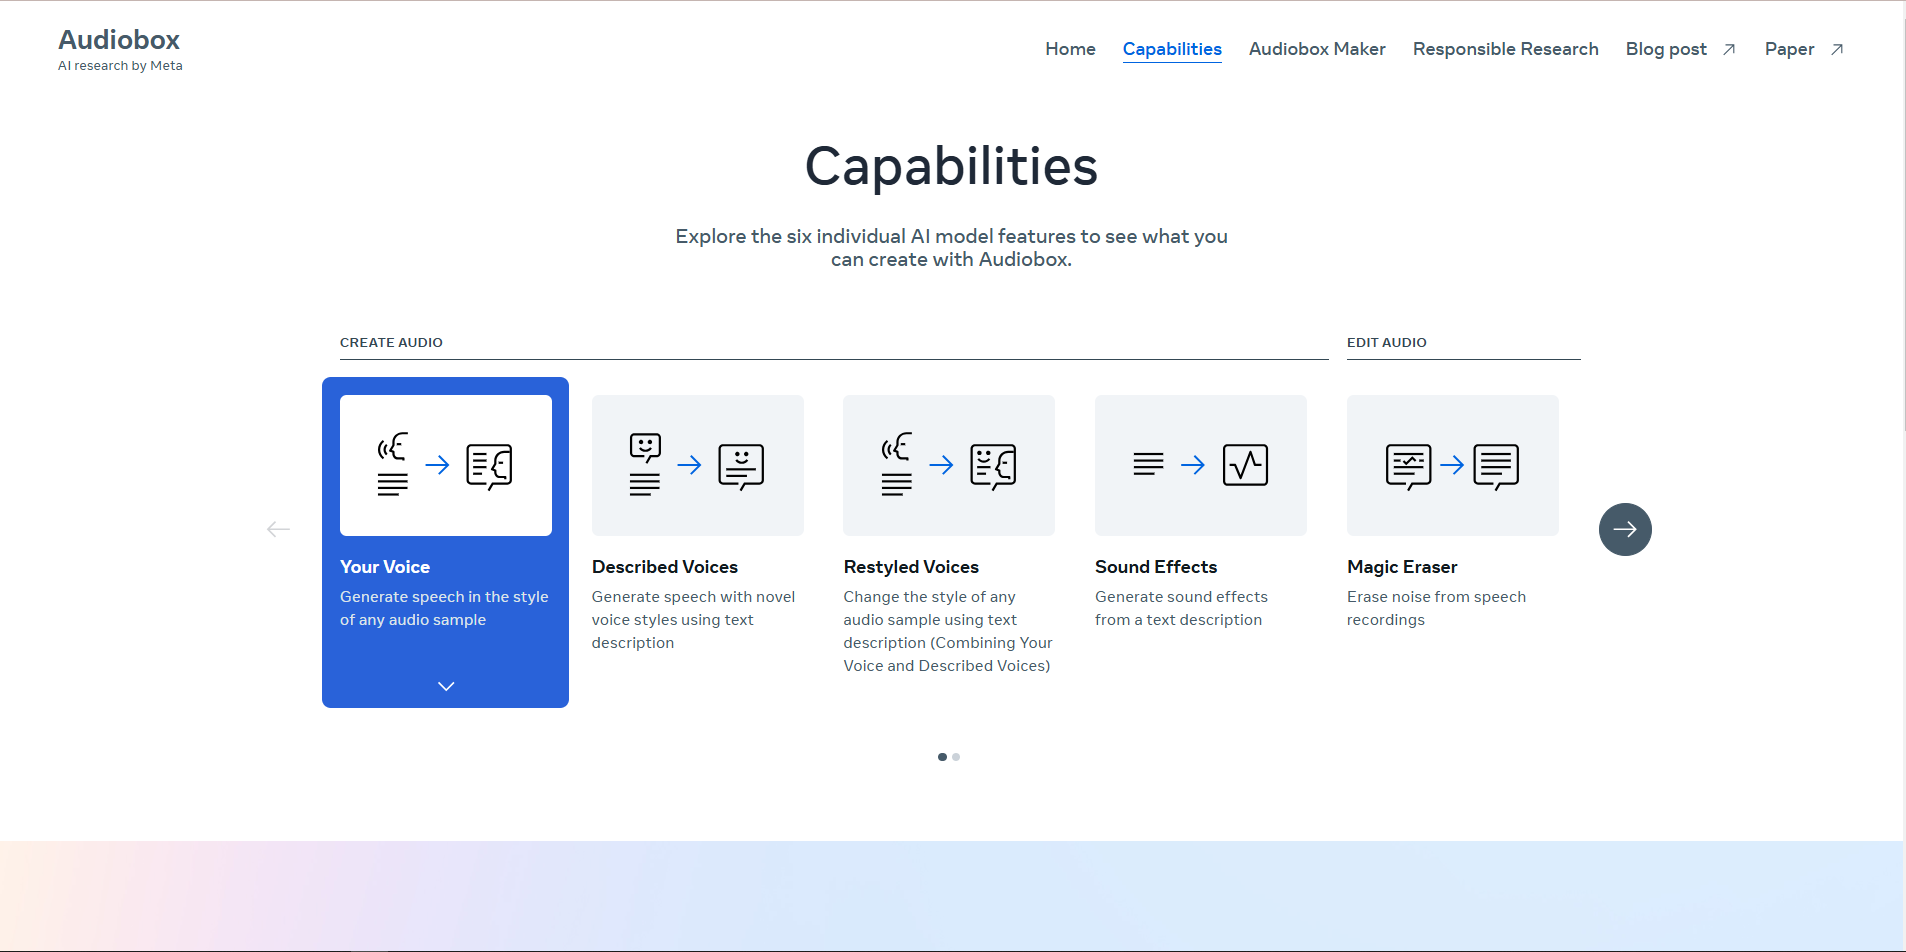The height and width of the screenshot is (952, 1906).
Task: Click the external arrow beside Blog post
Action: [1729, 49]
